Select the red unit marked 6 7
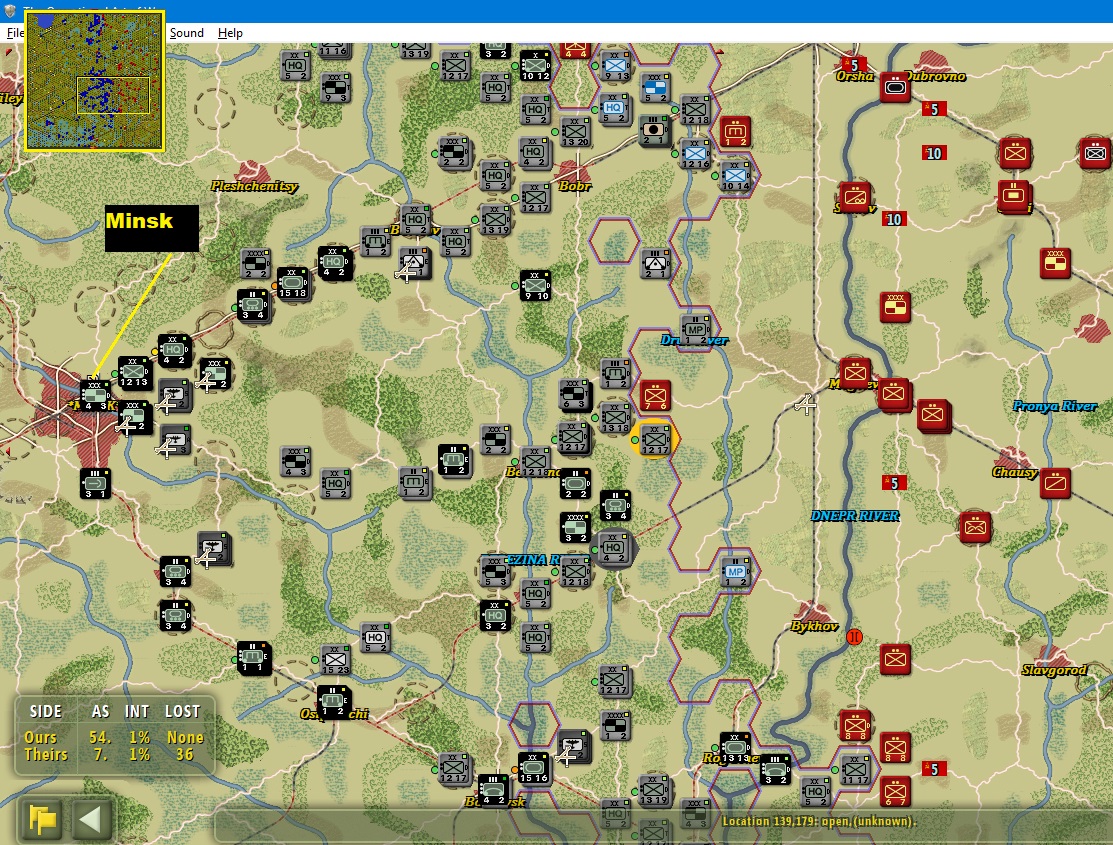 tap(895, 791)
